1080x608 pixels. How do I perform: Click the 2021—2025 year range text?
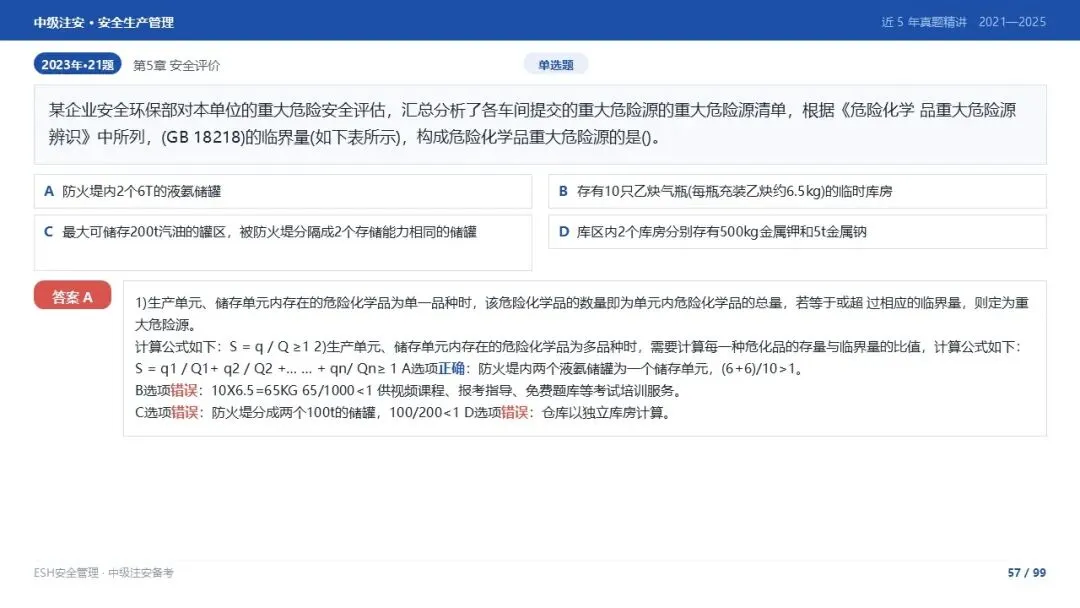point(1012,22)
